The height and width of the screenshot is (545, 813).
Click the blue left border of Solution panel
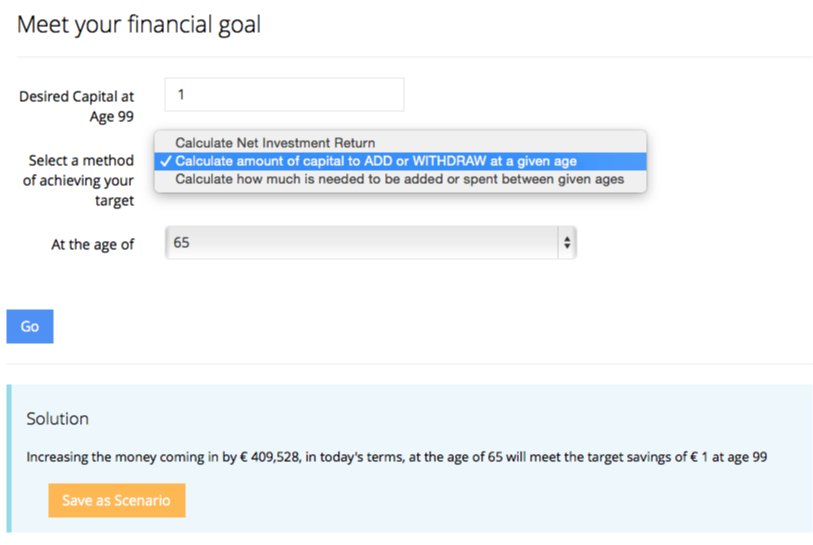pos(10,458)
